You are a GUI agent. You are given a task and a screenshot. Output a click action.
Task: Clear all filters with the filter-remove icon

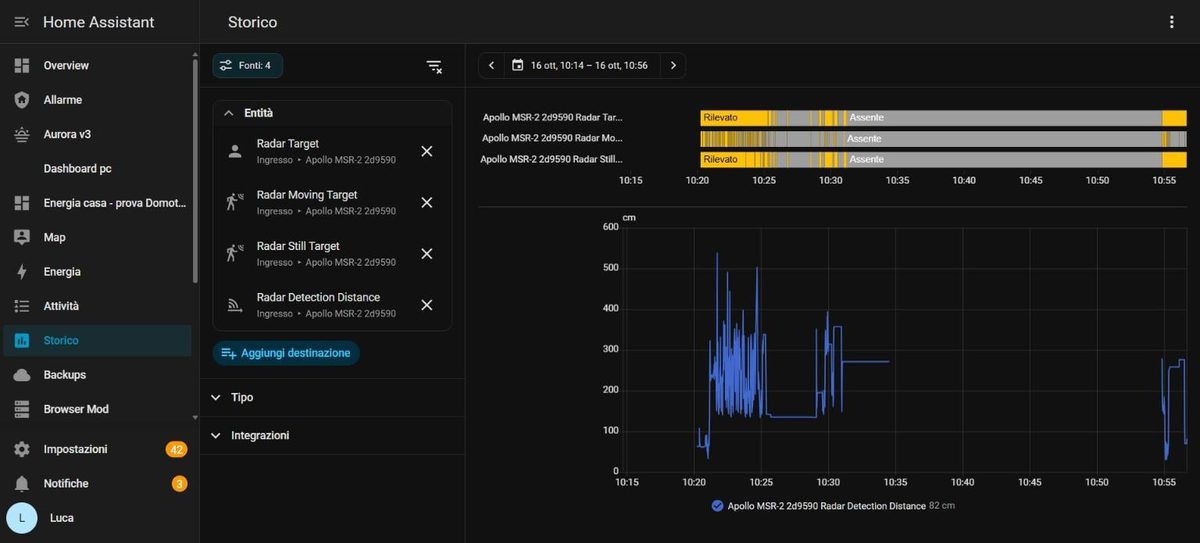click(x=434, y=66)
